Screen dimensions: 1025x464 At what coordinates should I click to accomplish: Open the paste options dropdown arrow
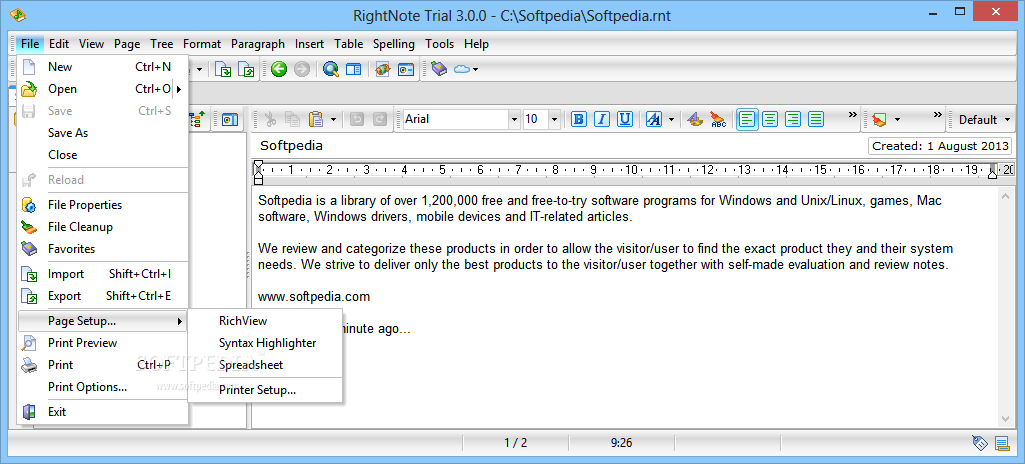(x=333, y=120)
